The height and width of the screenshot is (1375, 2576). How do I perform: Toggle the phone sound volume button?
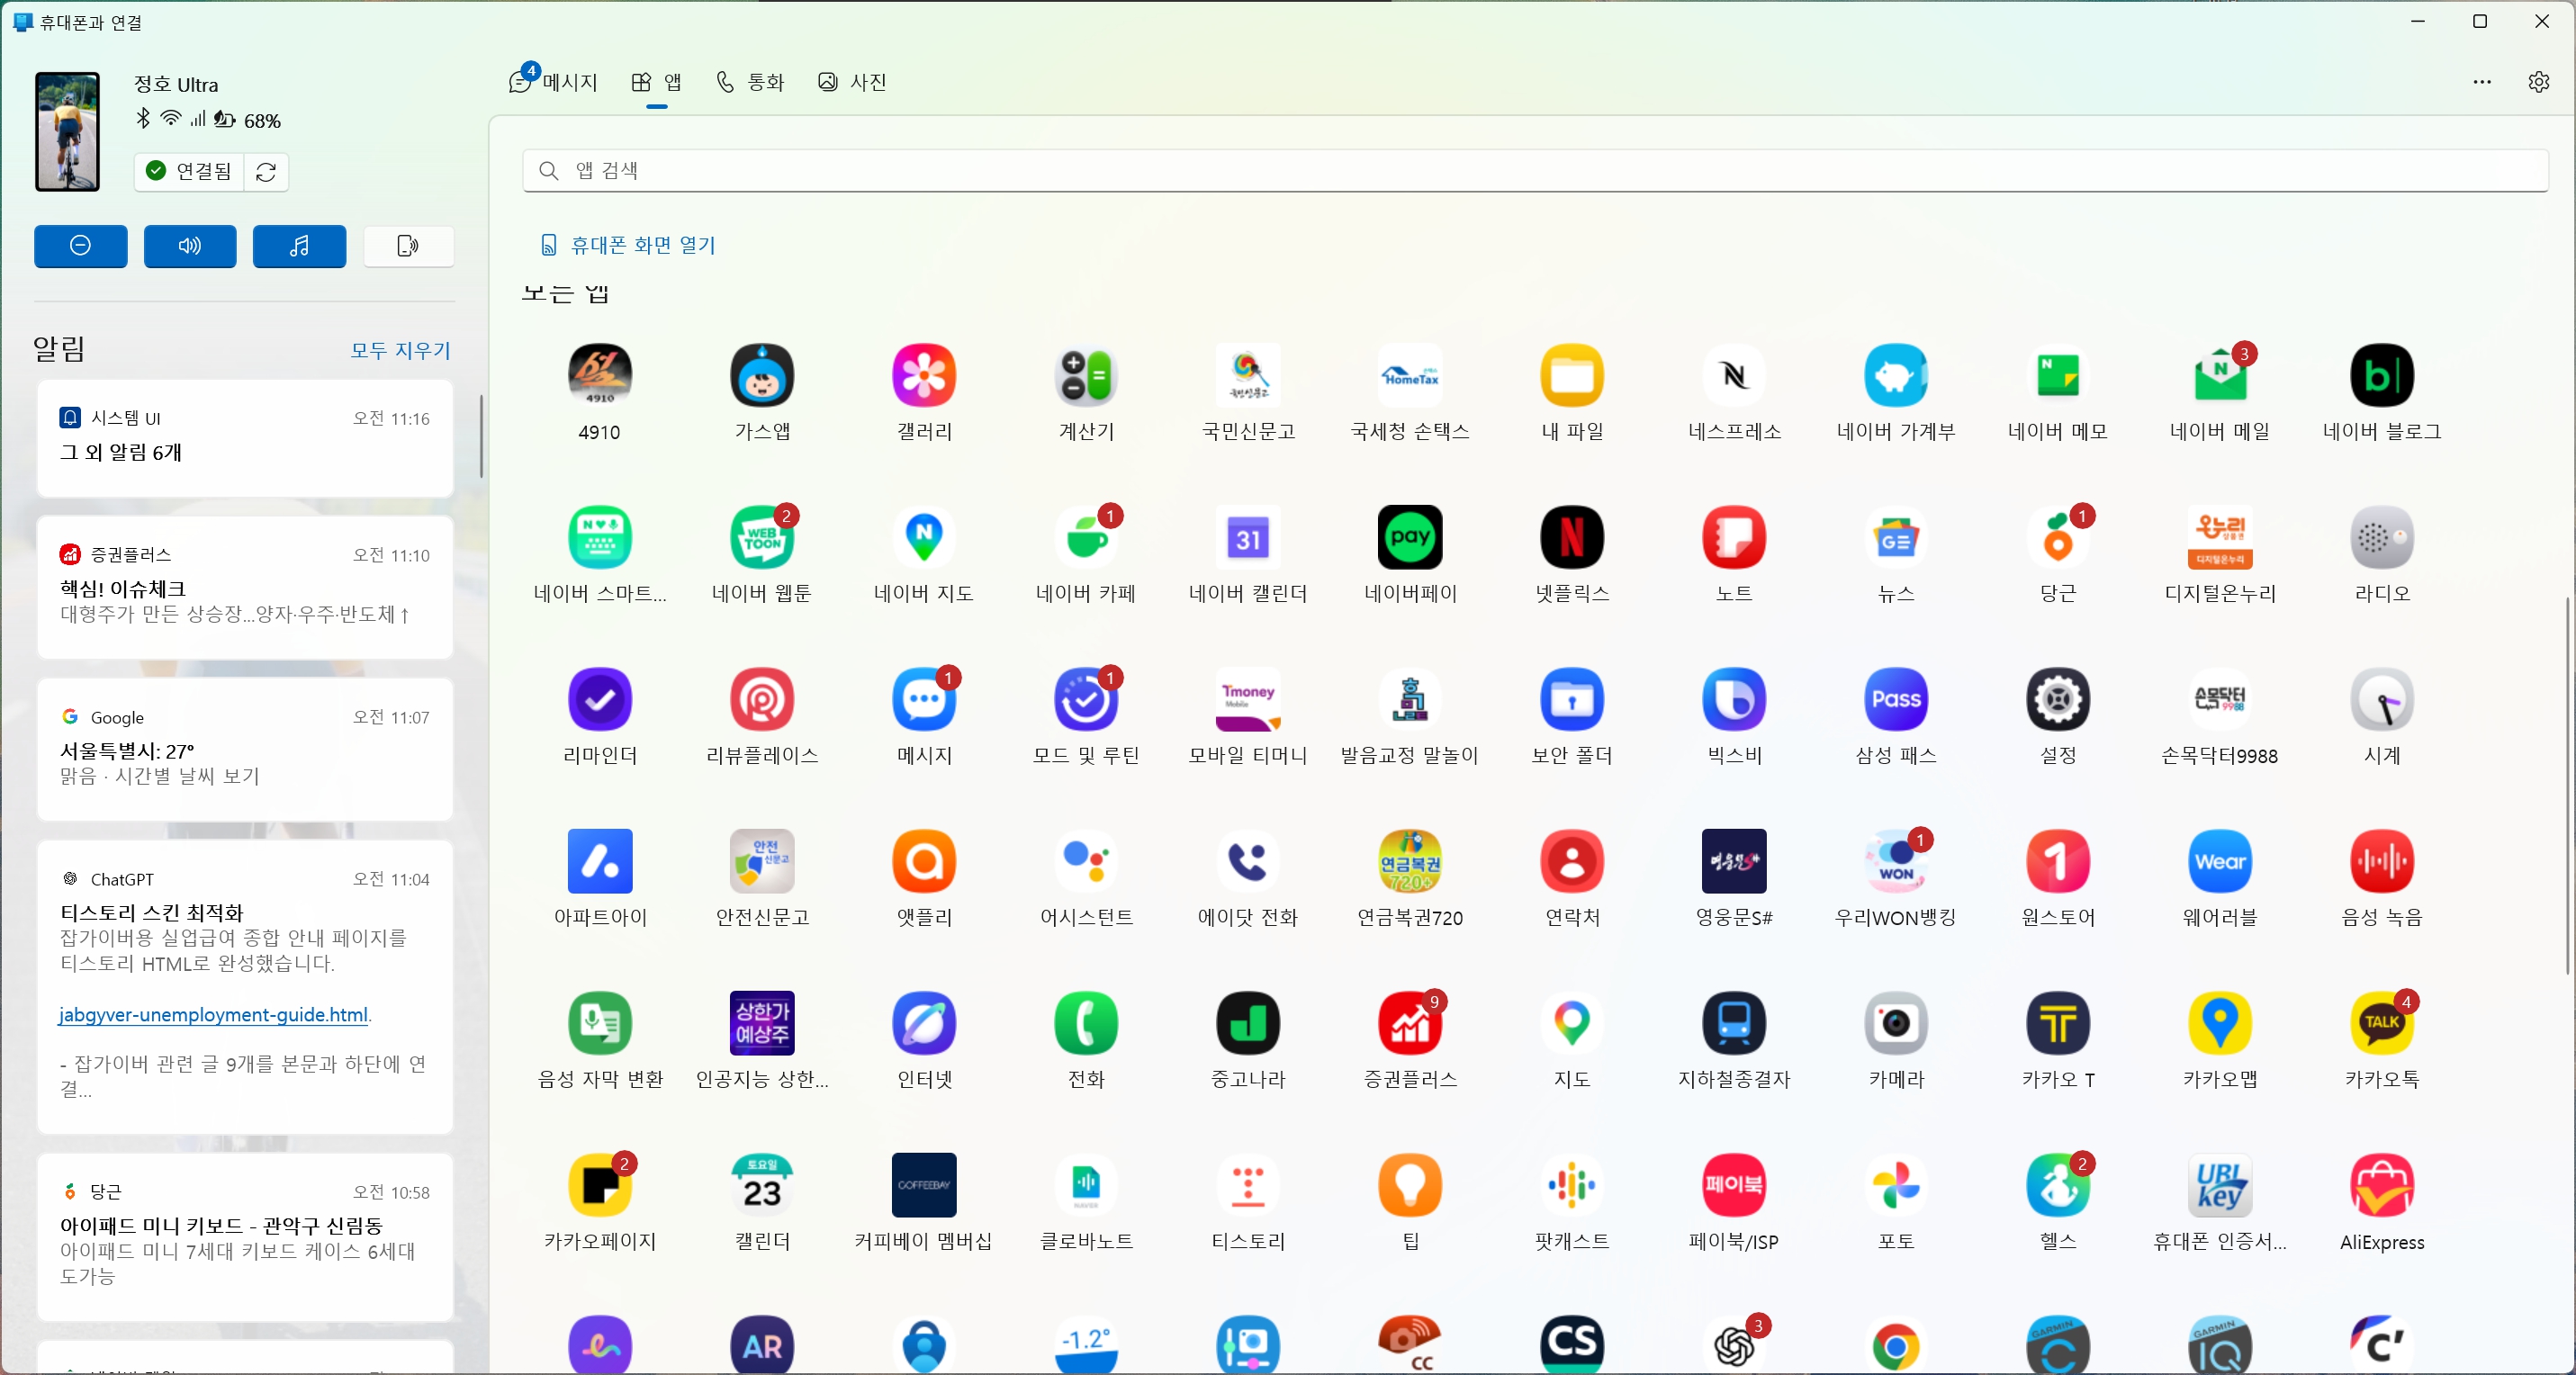pyautogui.click(x=190, y=246)
